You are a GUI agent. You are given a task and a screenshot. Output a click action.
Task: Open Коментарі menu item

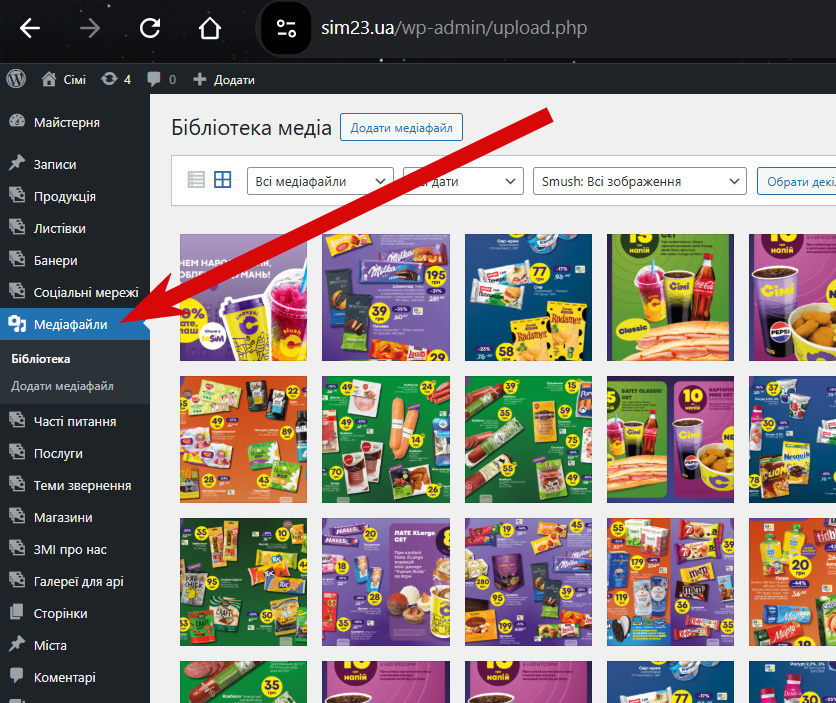pyautogui.click(x=65, y=677)
